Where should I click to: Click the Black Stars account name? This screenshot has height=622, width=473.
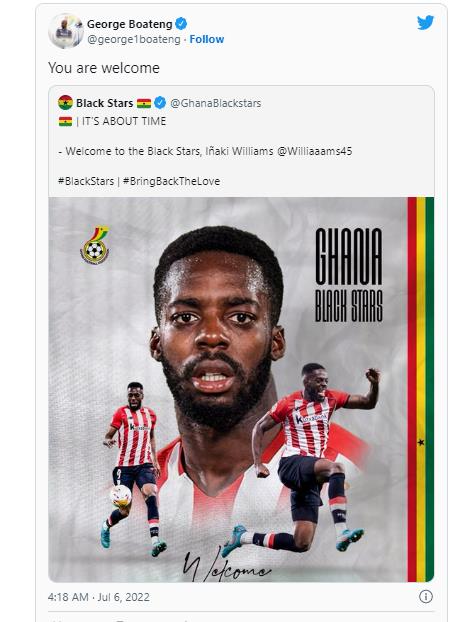(x=104, y=103)
